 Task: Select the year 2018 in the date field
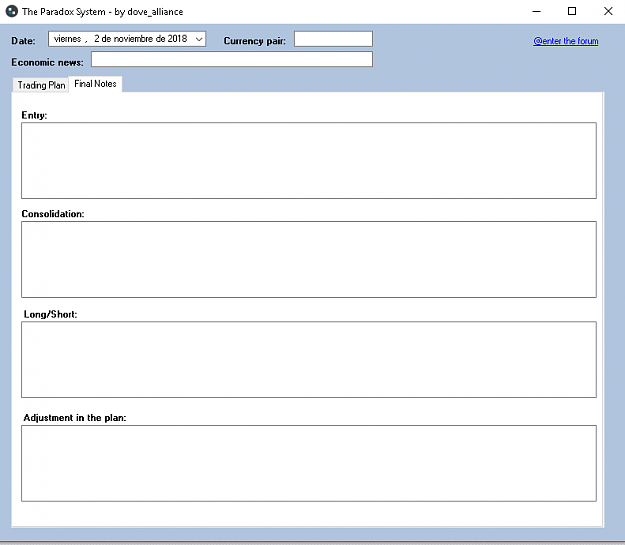click(177, 39)
